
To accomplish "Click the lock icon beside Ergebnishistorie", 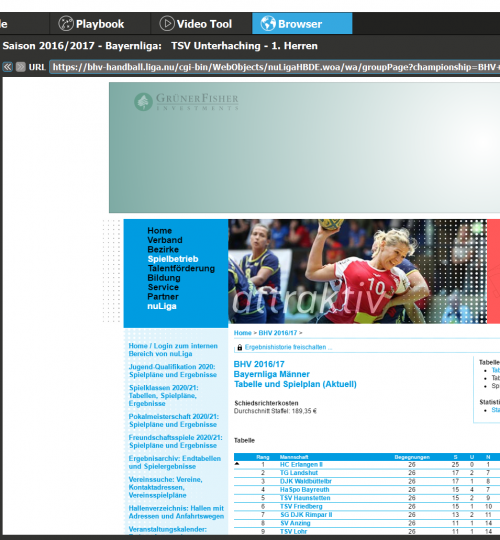I will [x=240, y=347].
